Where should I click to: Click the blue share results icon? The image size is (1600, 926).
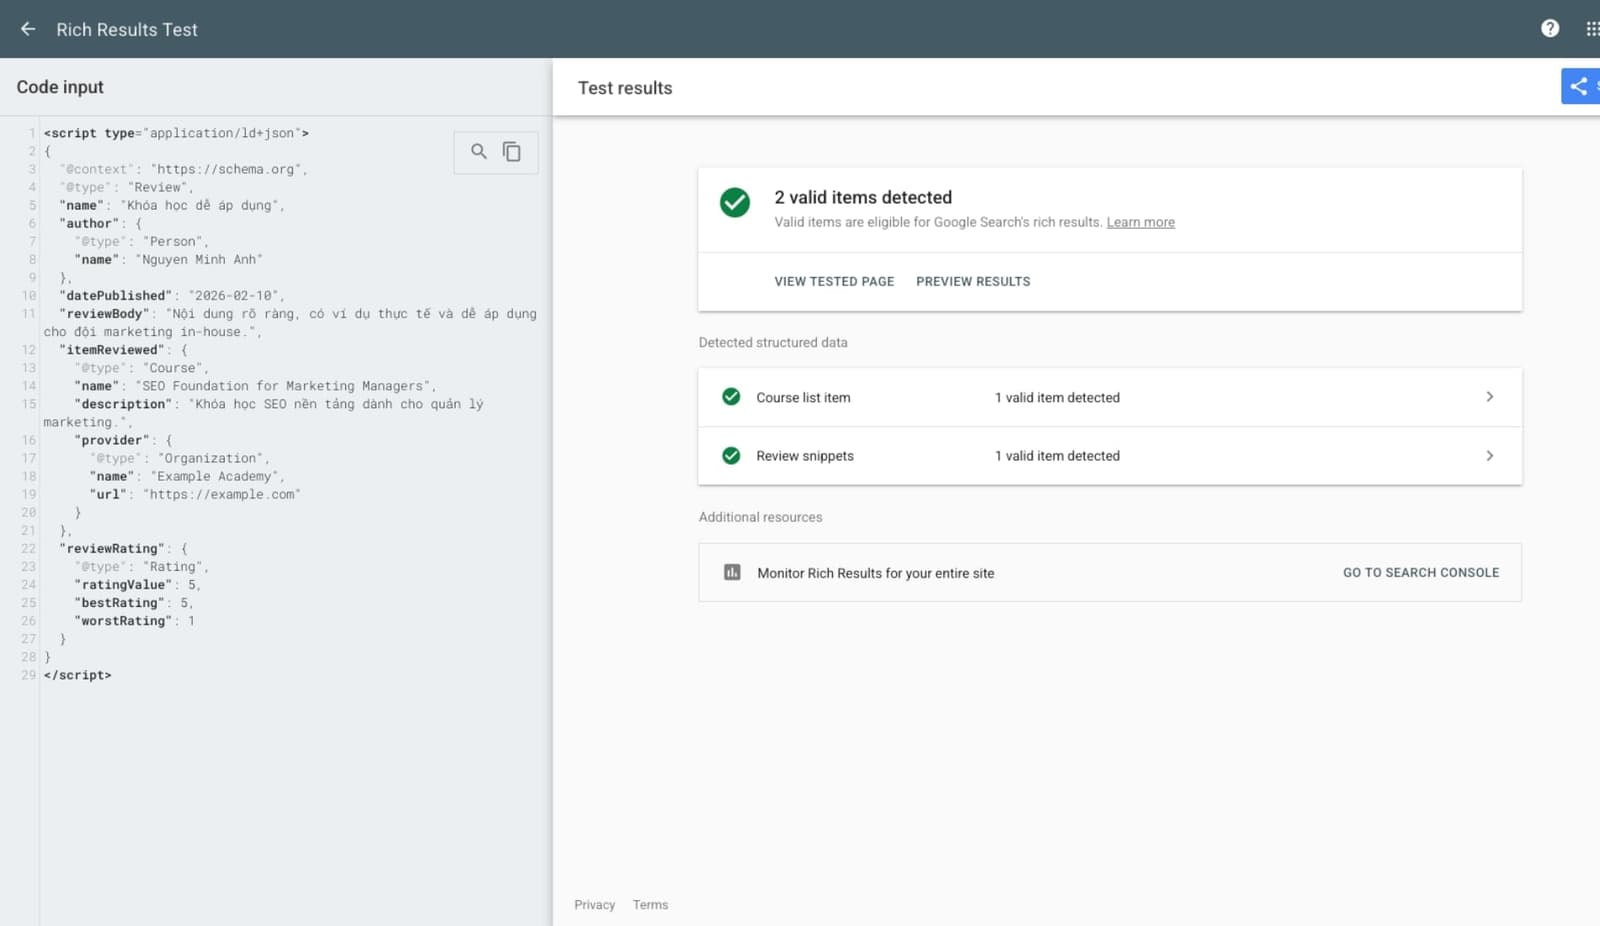pyautogui.click(x=1580, y=87)
